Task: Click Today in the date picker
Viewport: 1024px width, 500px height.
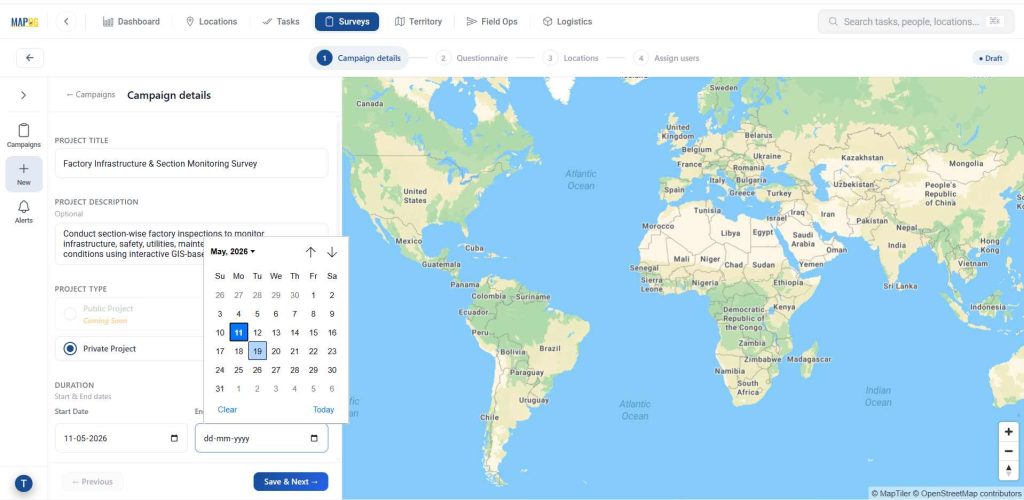Action: 323,410
